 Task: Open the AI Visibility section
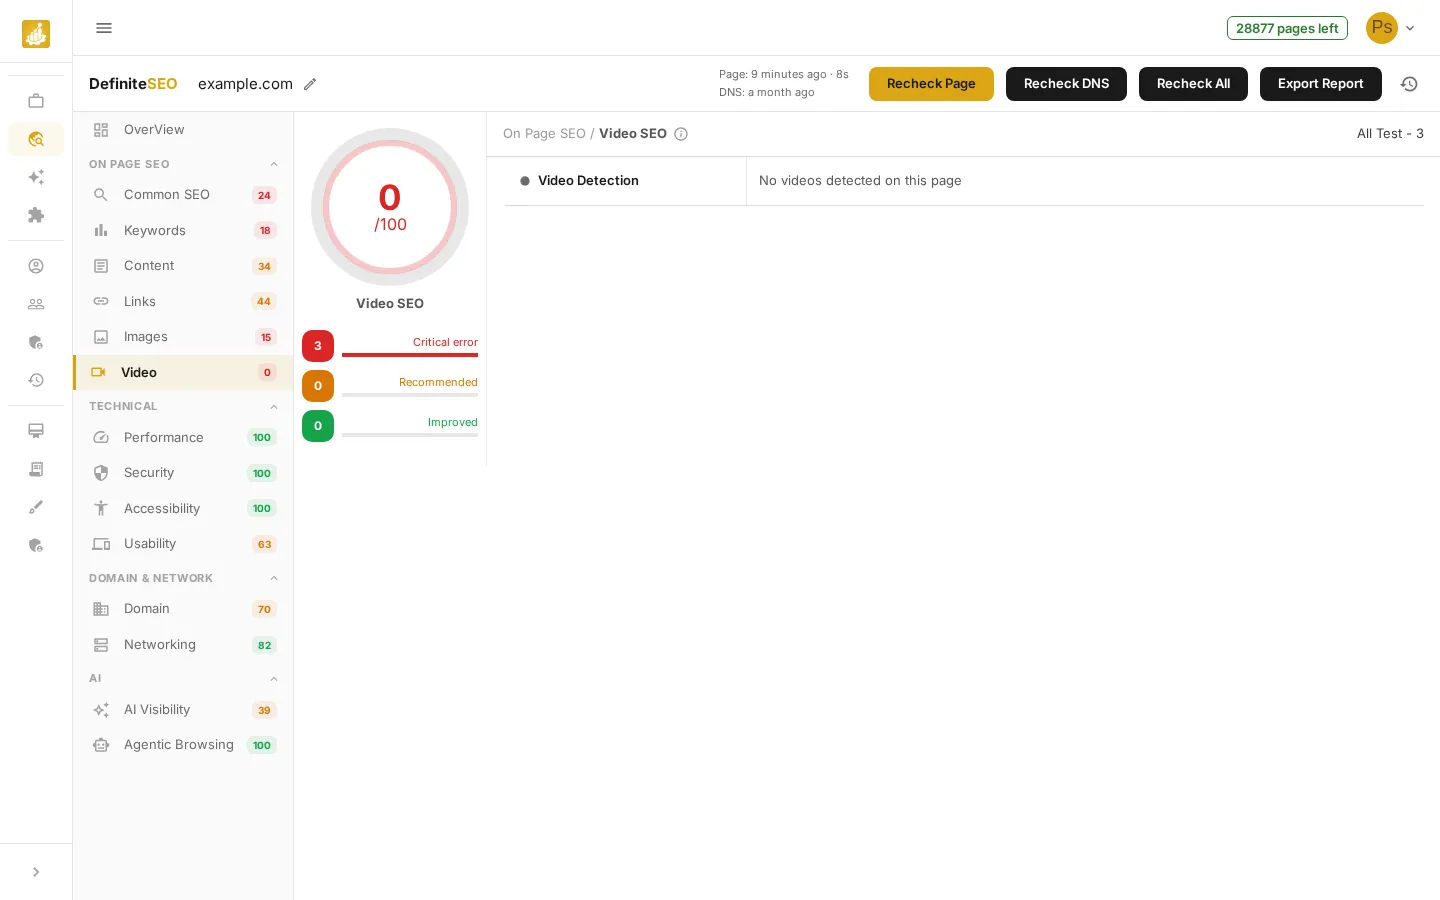pos(183,710)
